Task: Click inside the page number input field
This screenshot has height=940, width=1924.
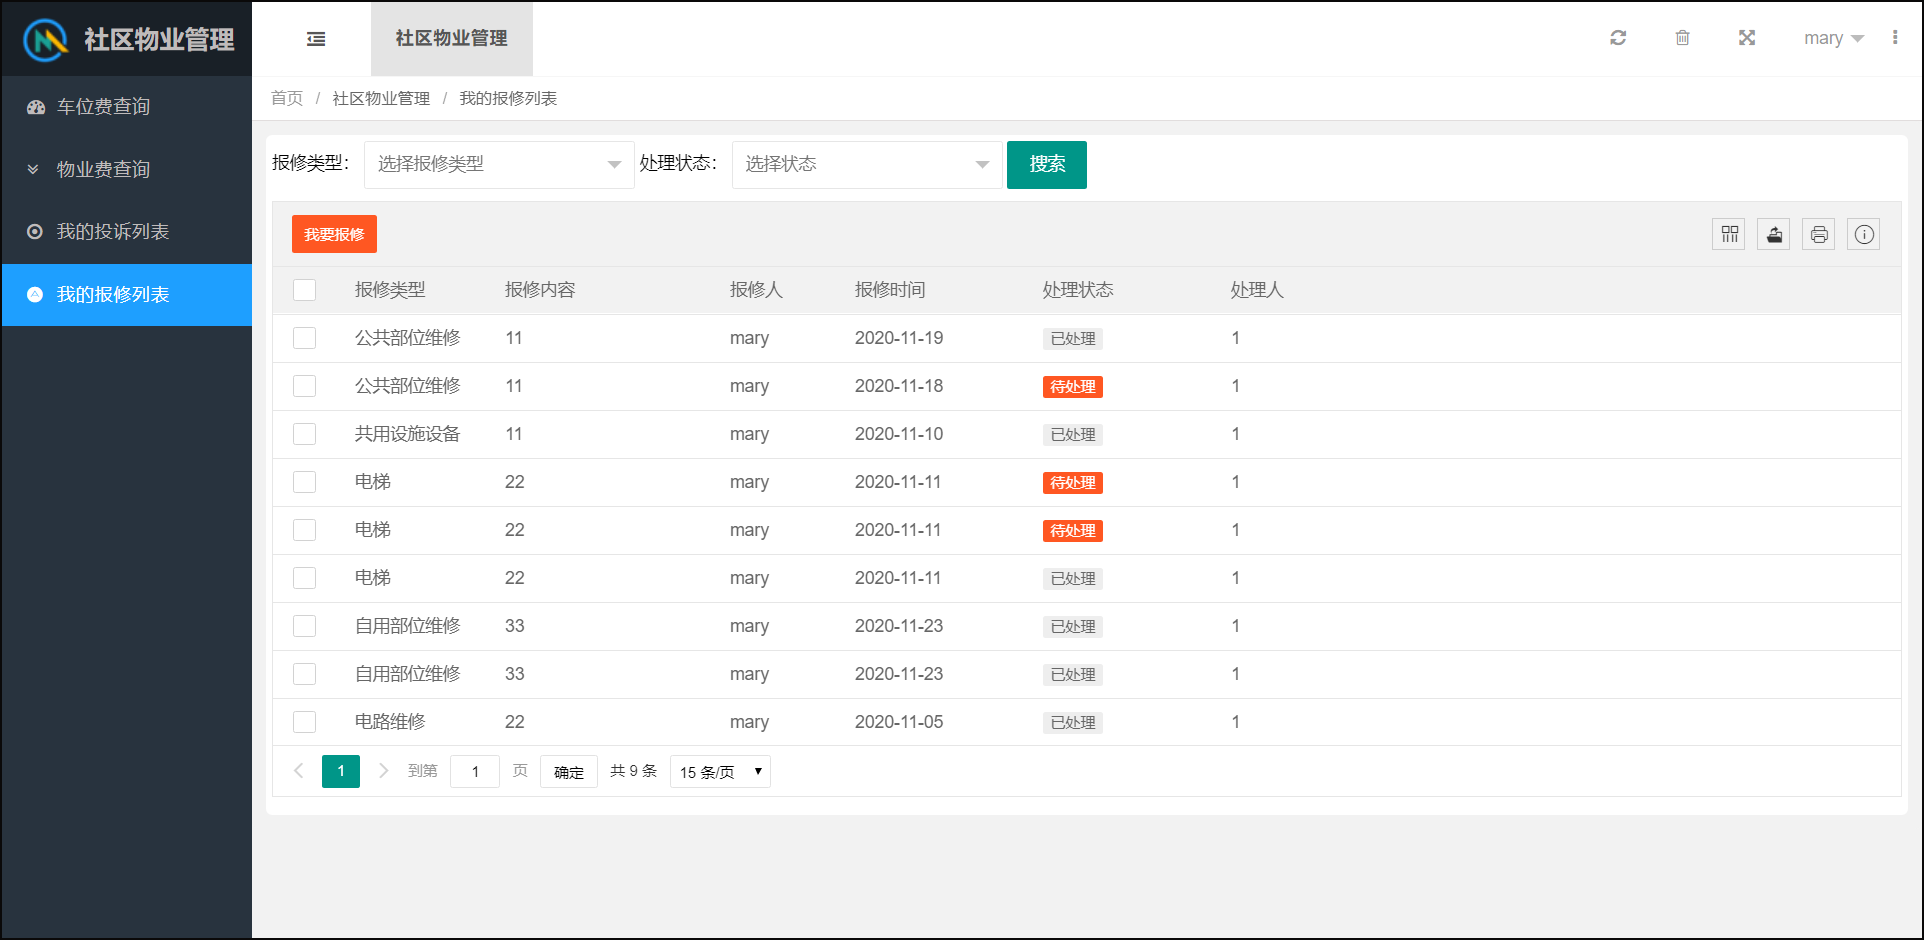Action: 474,771
